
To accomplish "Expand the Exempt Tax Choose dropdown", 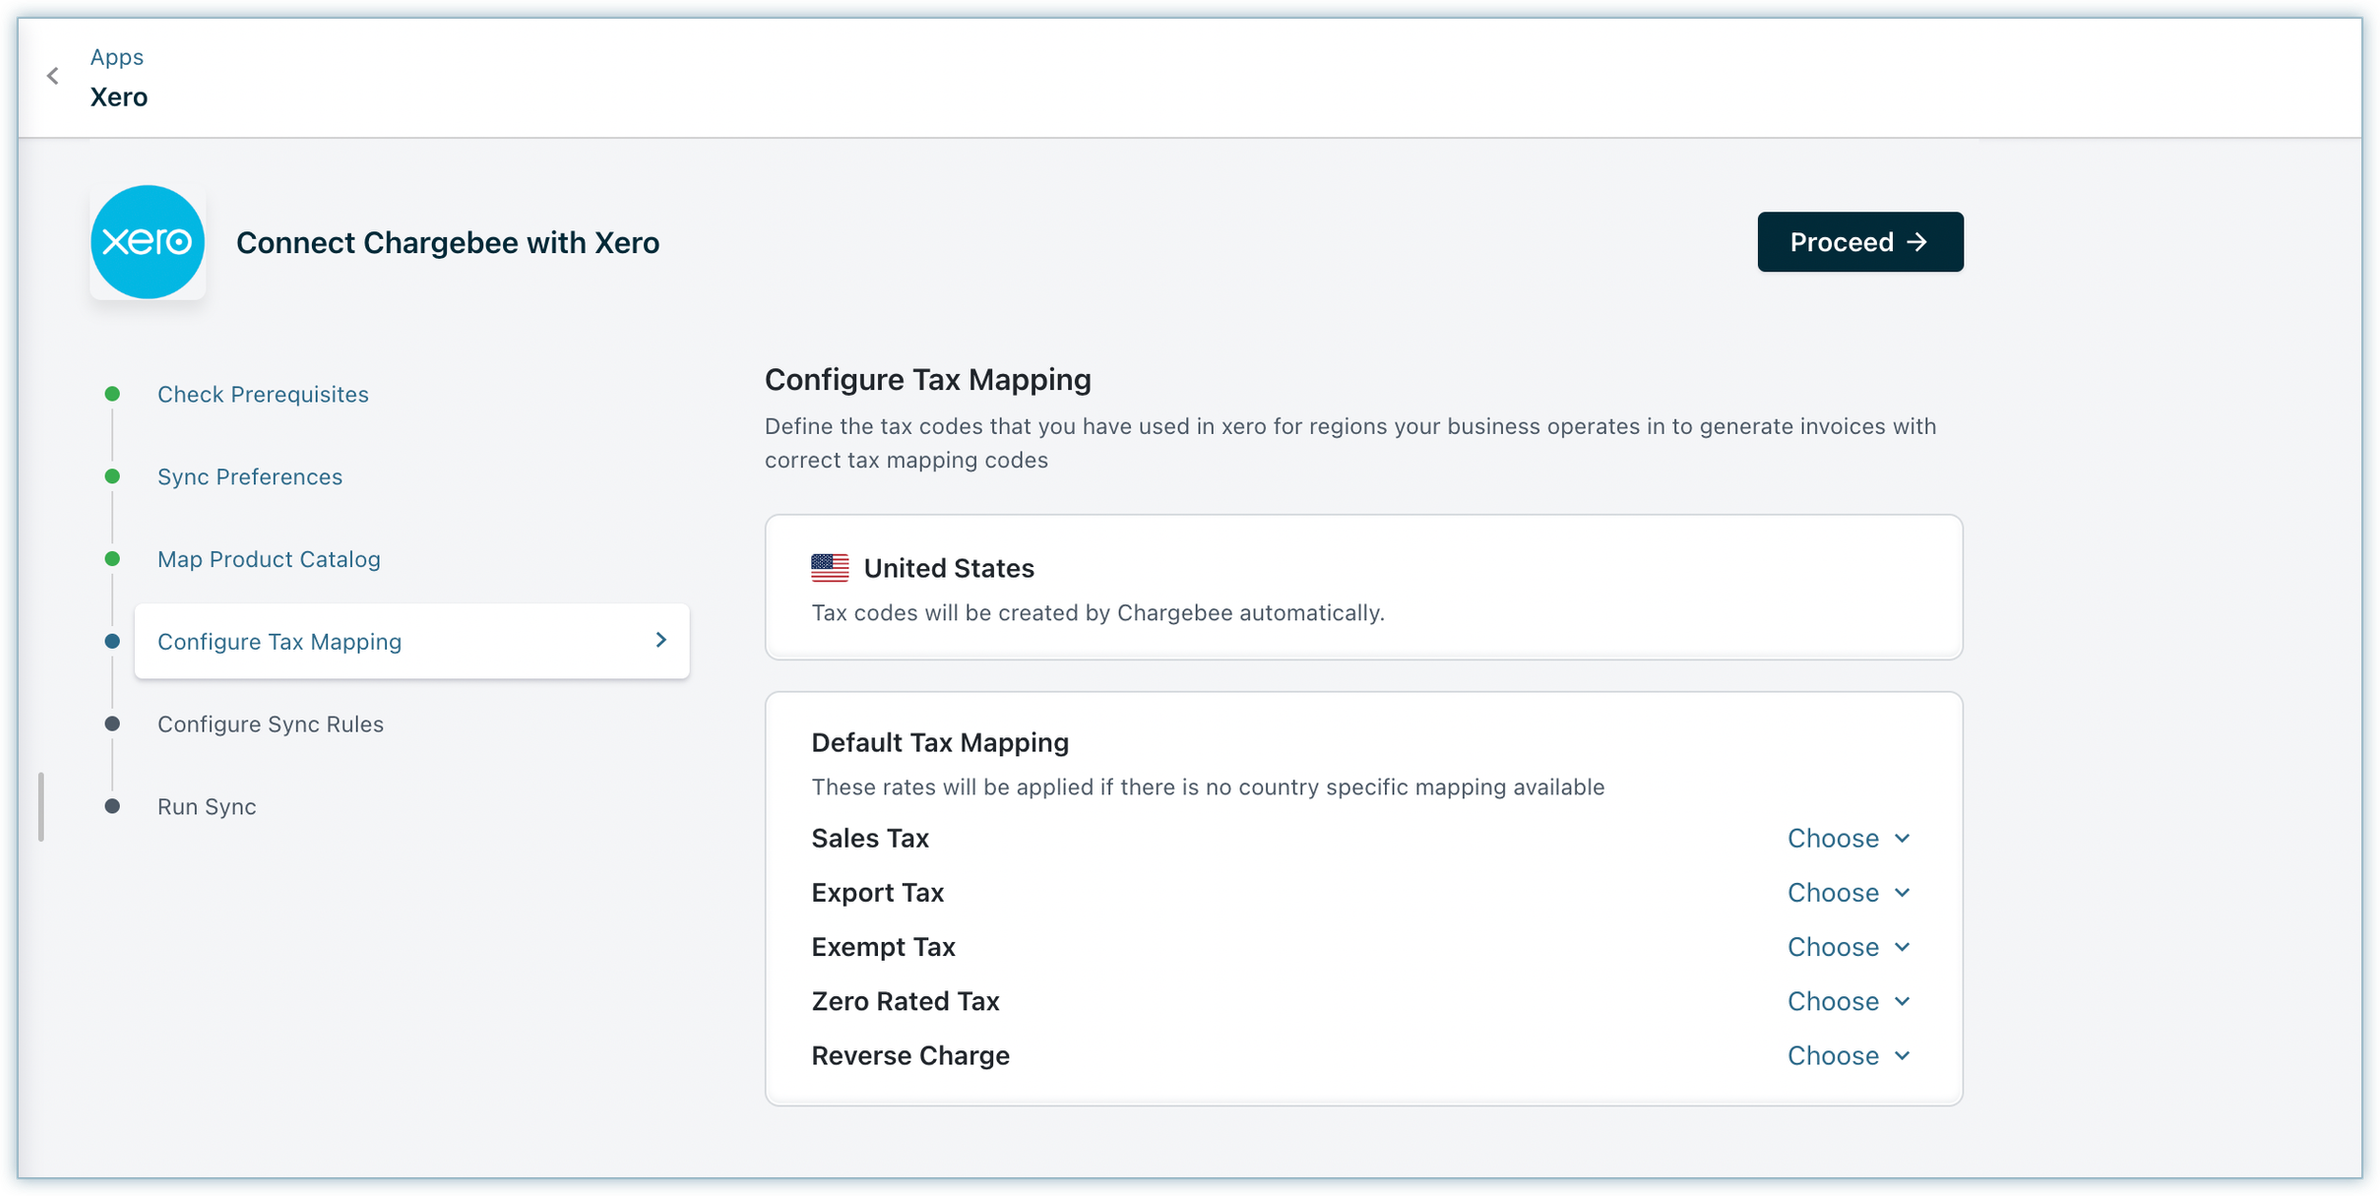I will pyautogui.click(x=1848, y=947).
